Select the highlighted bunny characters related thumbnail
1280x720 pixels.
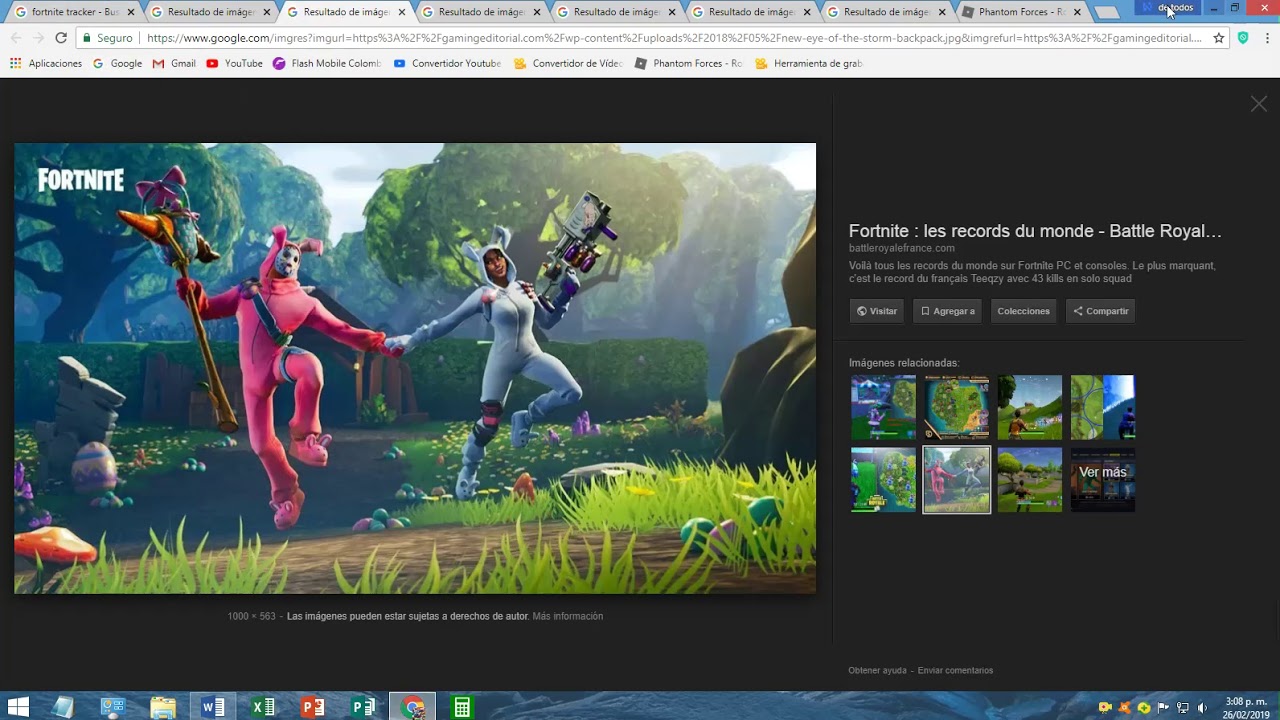[956, 480]
